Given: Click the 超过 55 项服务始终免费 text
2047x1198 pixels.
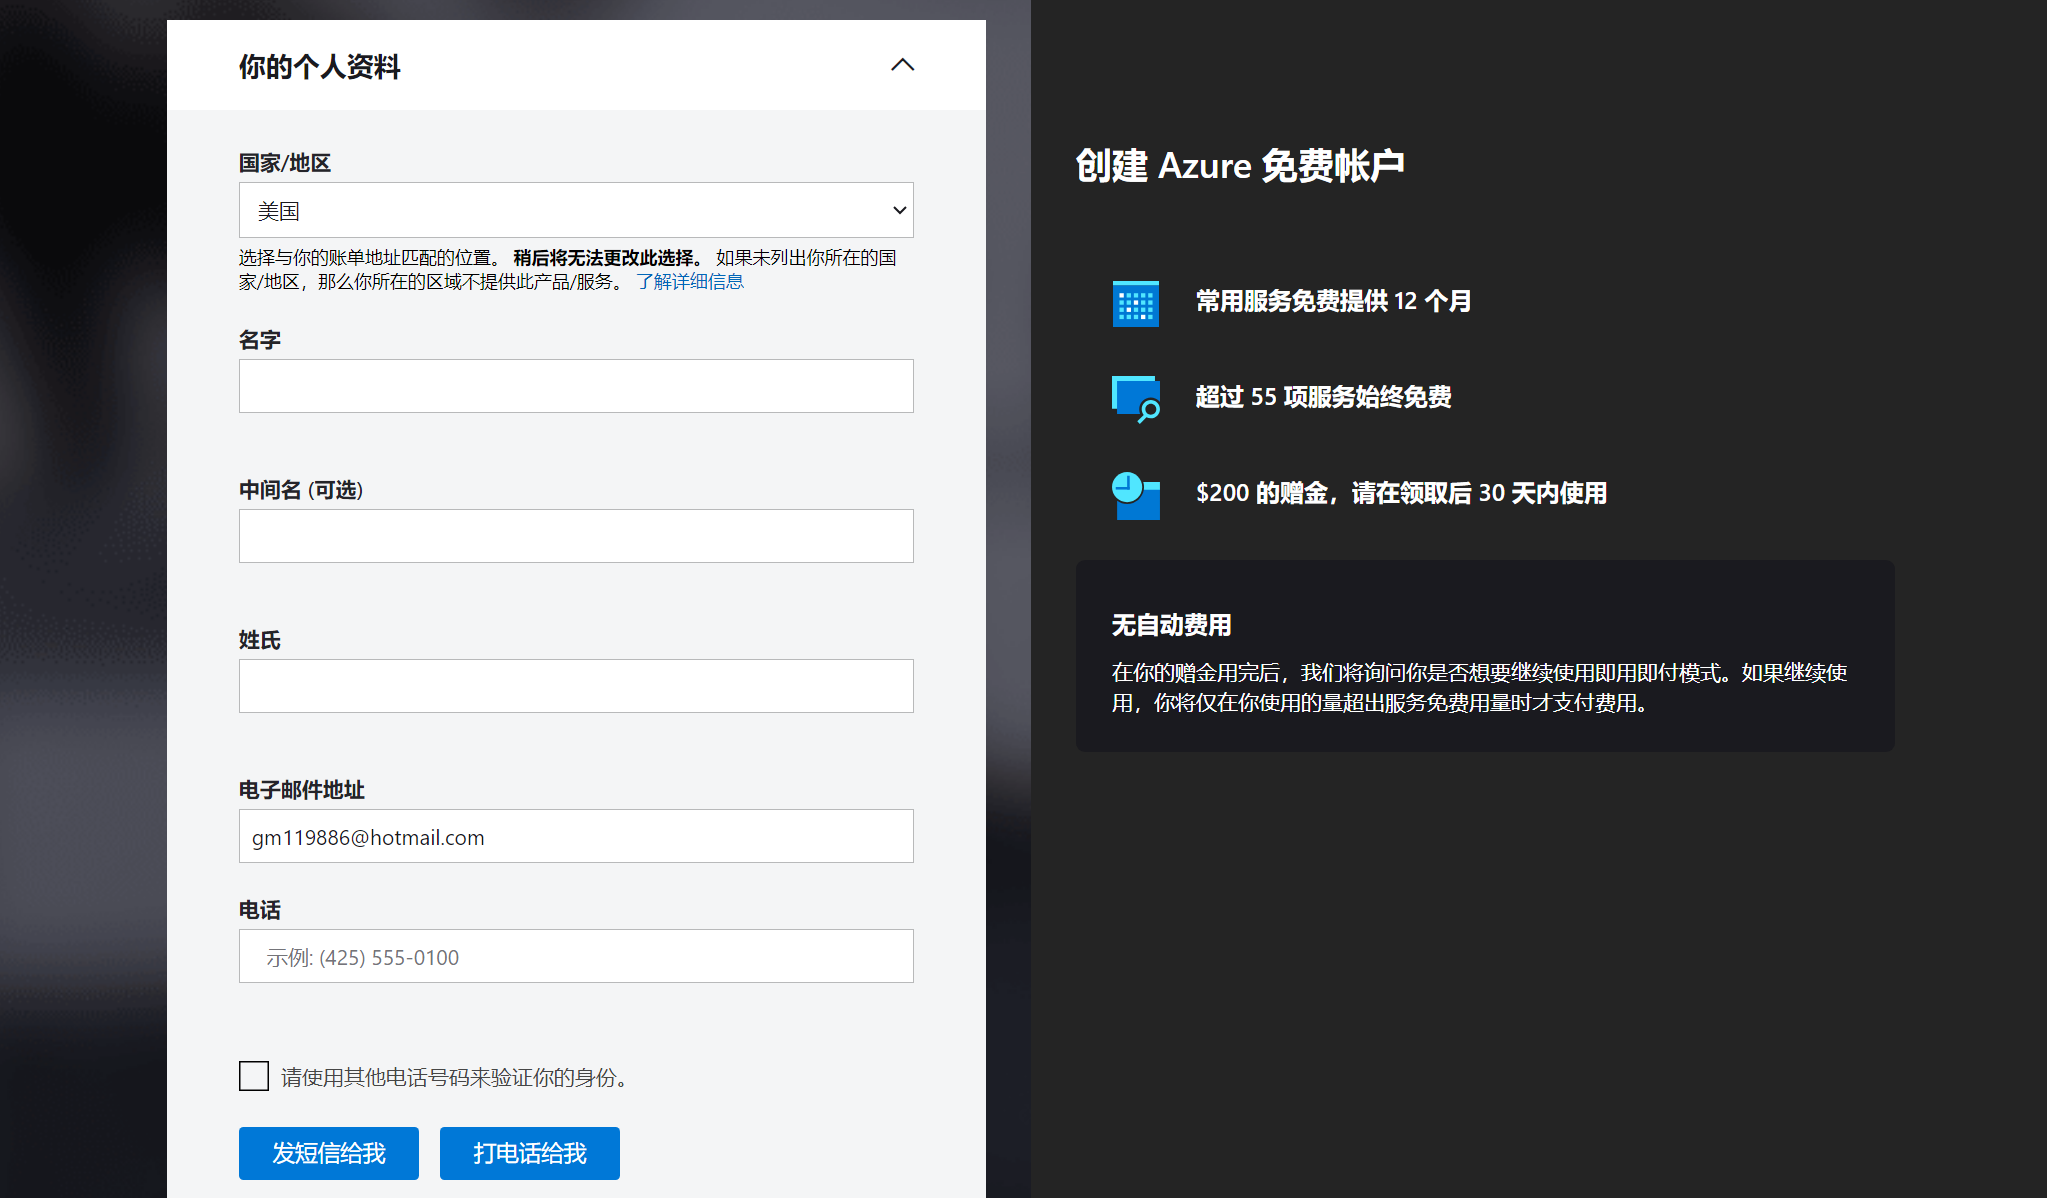Looking at the screenshot, I should 1323,397.
